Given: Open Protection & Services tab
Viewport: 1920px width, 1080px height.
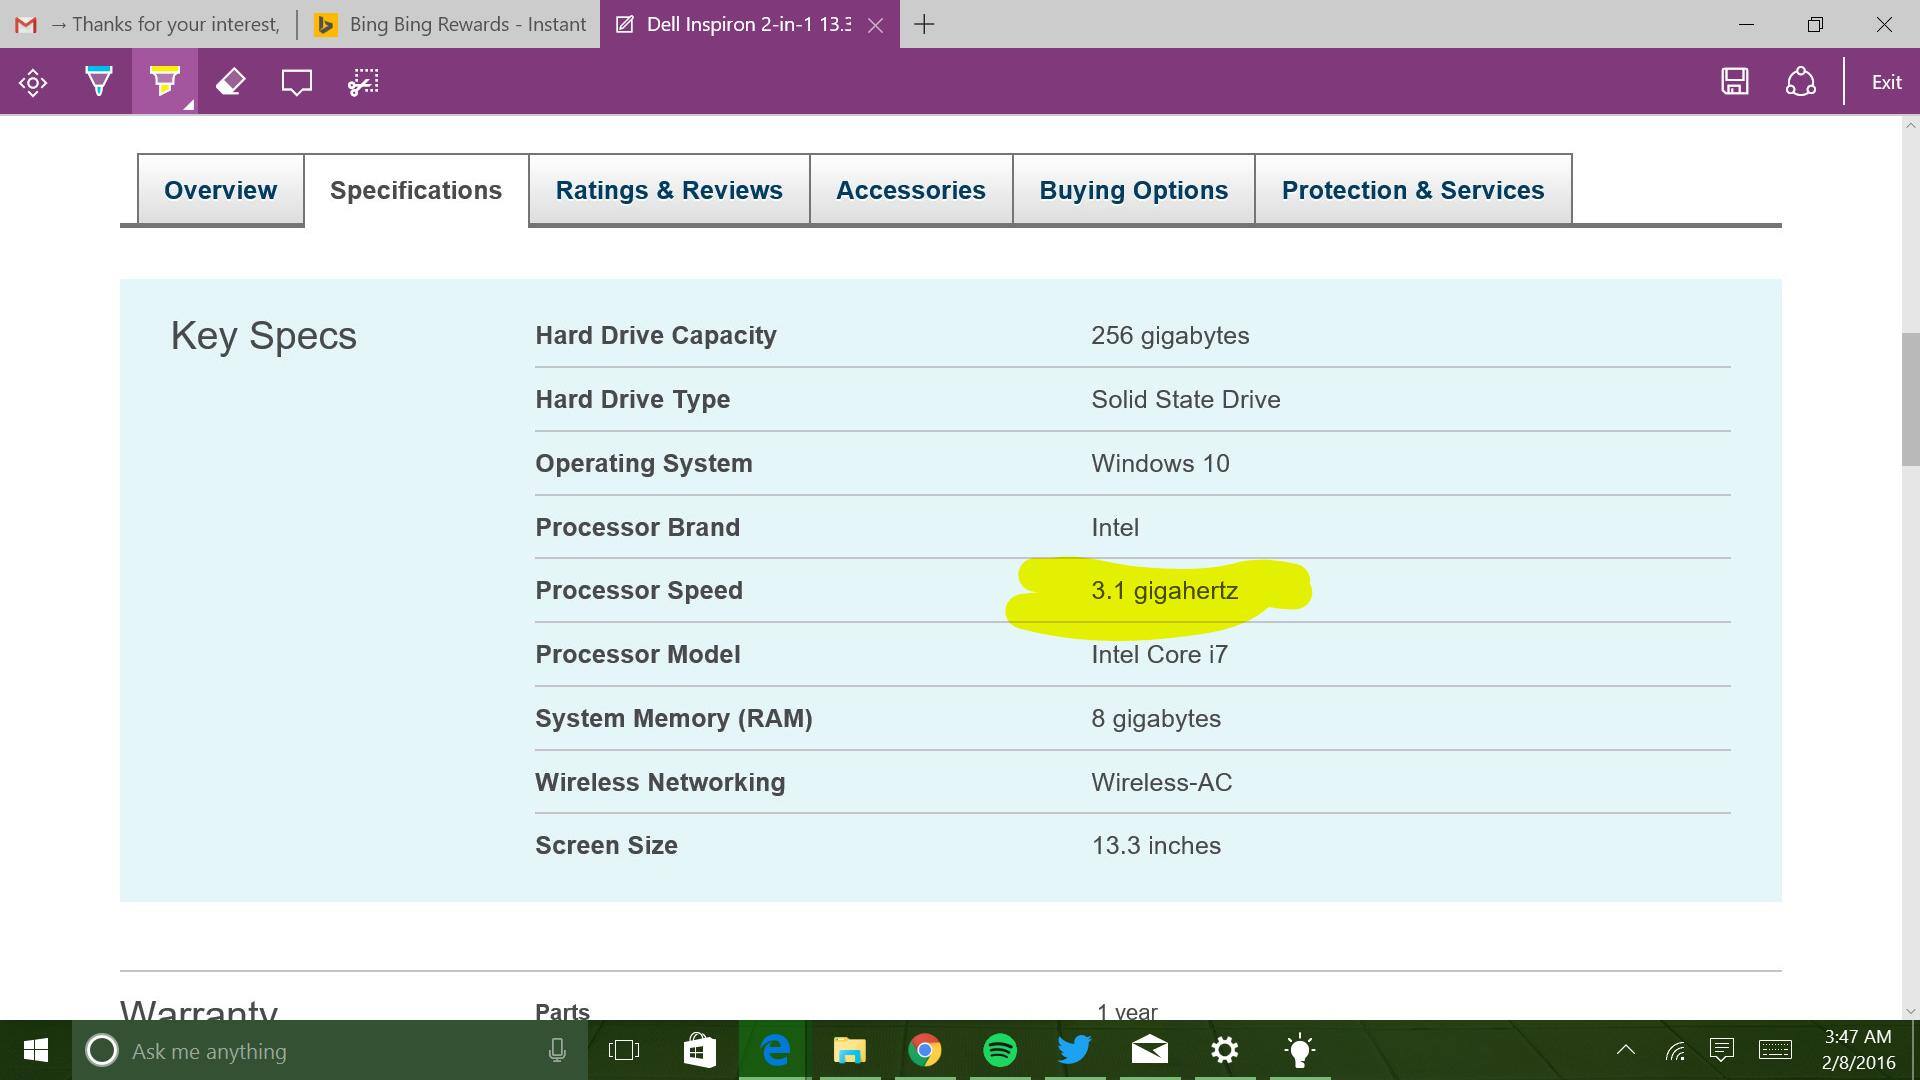Looking at the screenshot, I should [x=1412, y=190].
